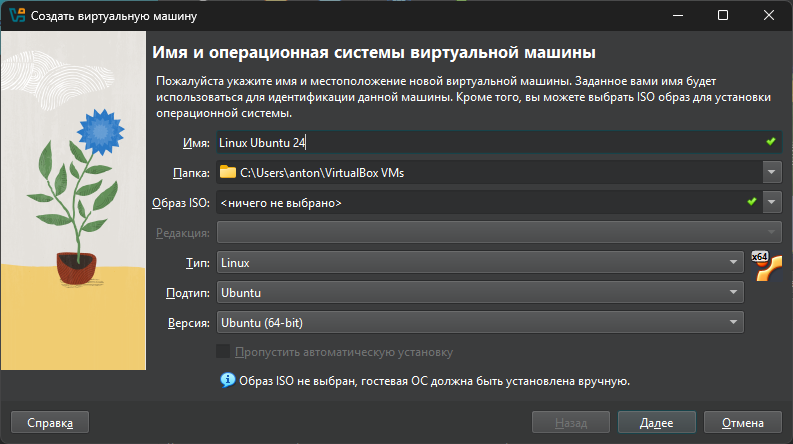Click green checkmark in Образ ISO field
The height and width of the screenshot is (444, 793).
(752, 202)
